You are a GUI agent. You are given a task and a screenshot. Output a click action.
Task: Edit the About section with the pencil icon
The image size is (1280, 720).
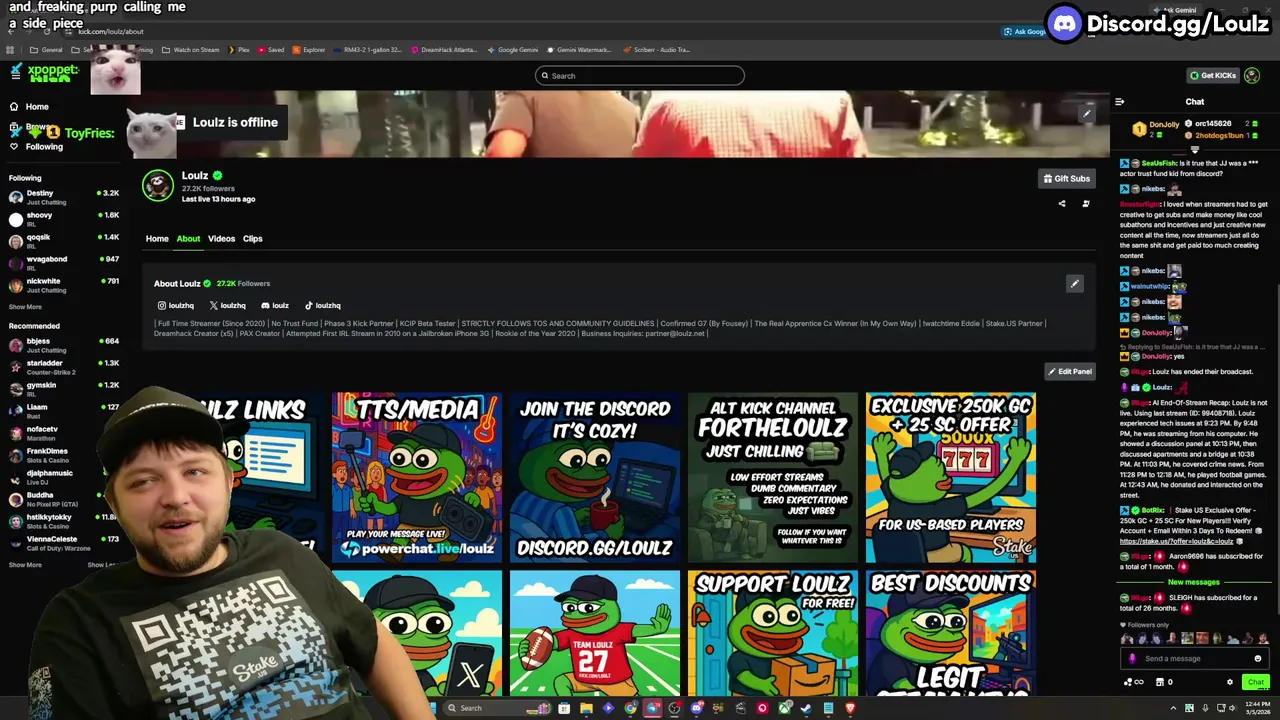click(x=1074, y=284)
